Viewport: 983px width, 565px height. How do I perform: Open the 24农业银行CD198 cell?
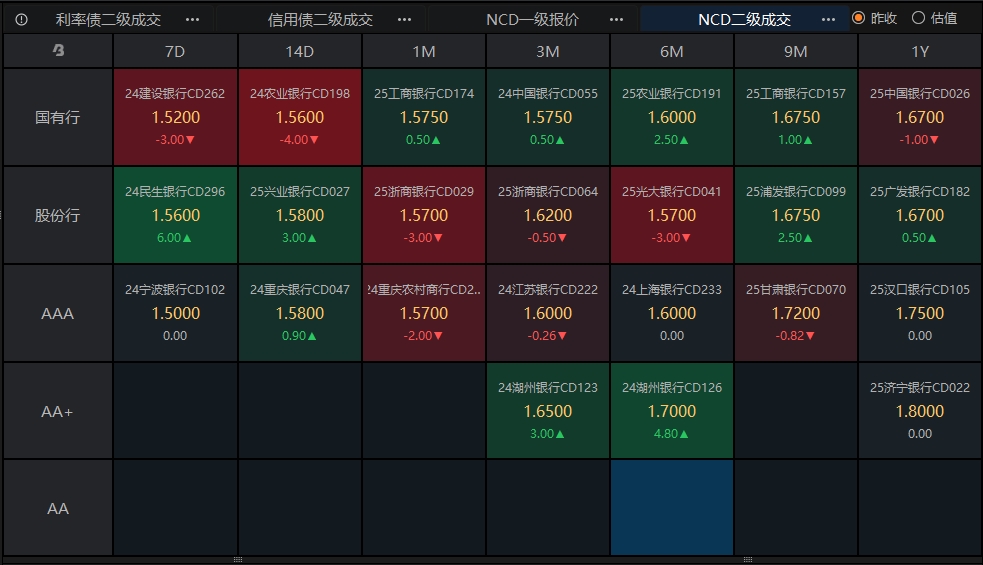(300, 117)
